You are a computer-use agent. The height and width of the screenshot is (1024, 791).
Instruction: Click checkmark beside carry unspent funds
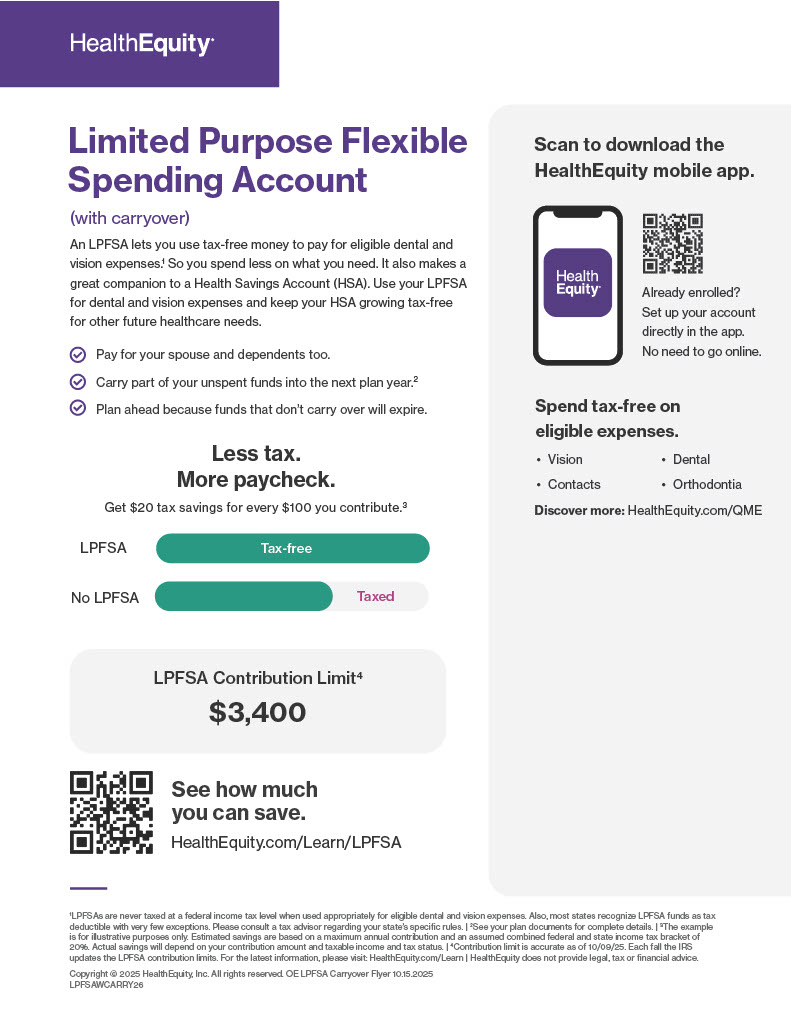tap(78, 382)
